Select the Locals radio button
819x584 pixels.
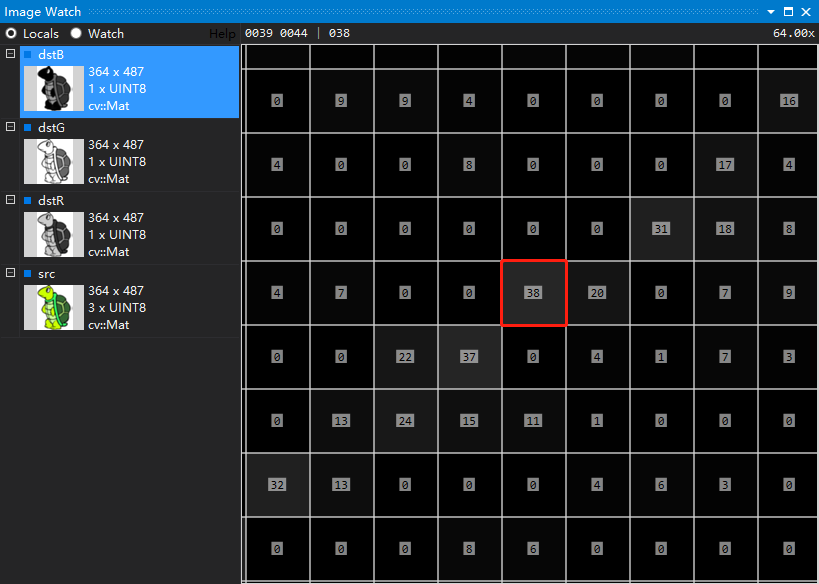point(9,33)
